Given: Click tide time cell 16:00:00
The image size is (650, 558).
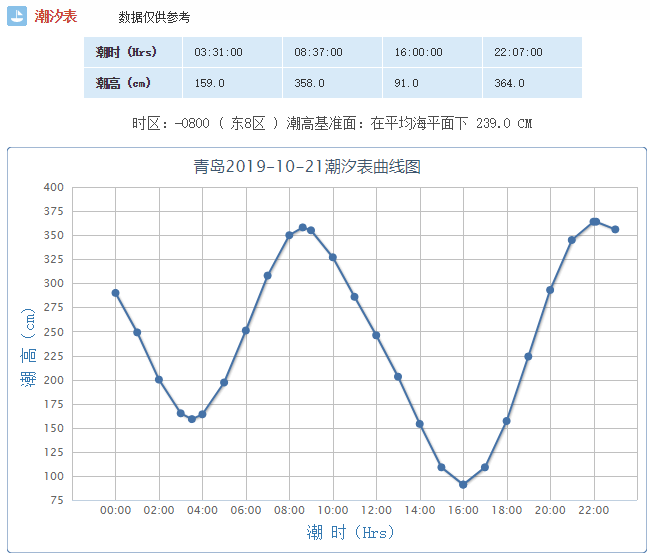Looking at the screenshot, I should tap(432, 52).
